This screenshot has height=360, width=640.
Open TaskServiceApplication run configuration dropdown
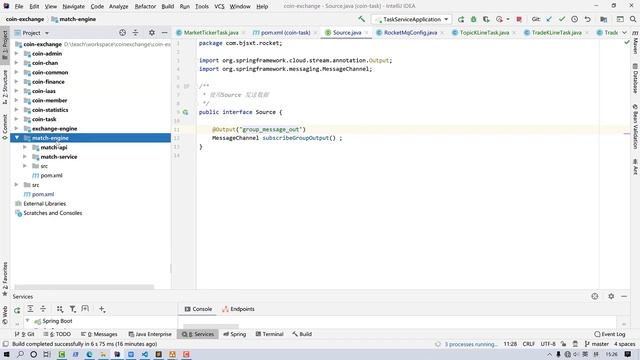411,19
